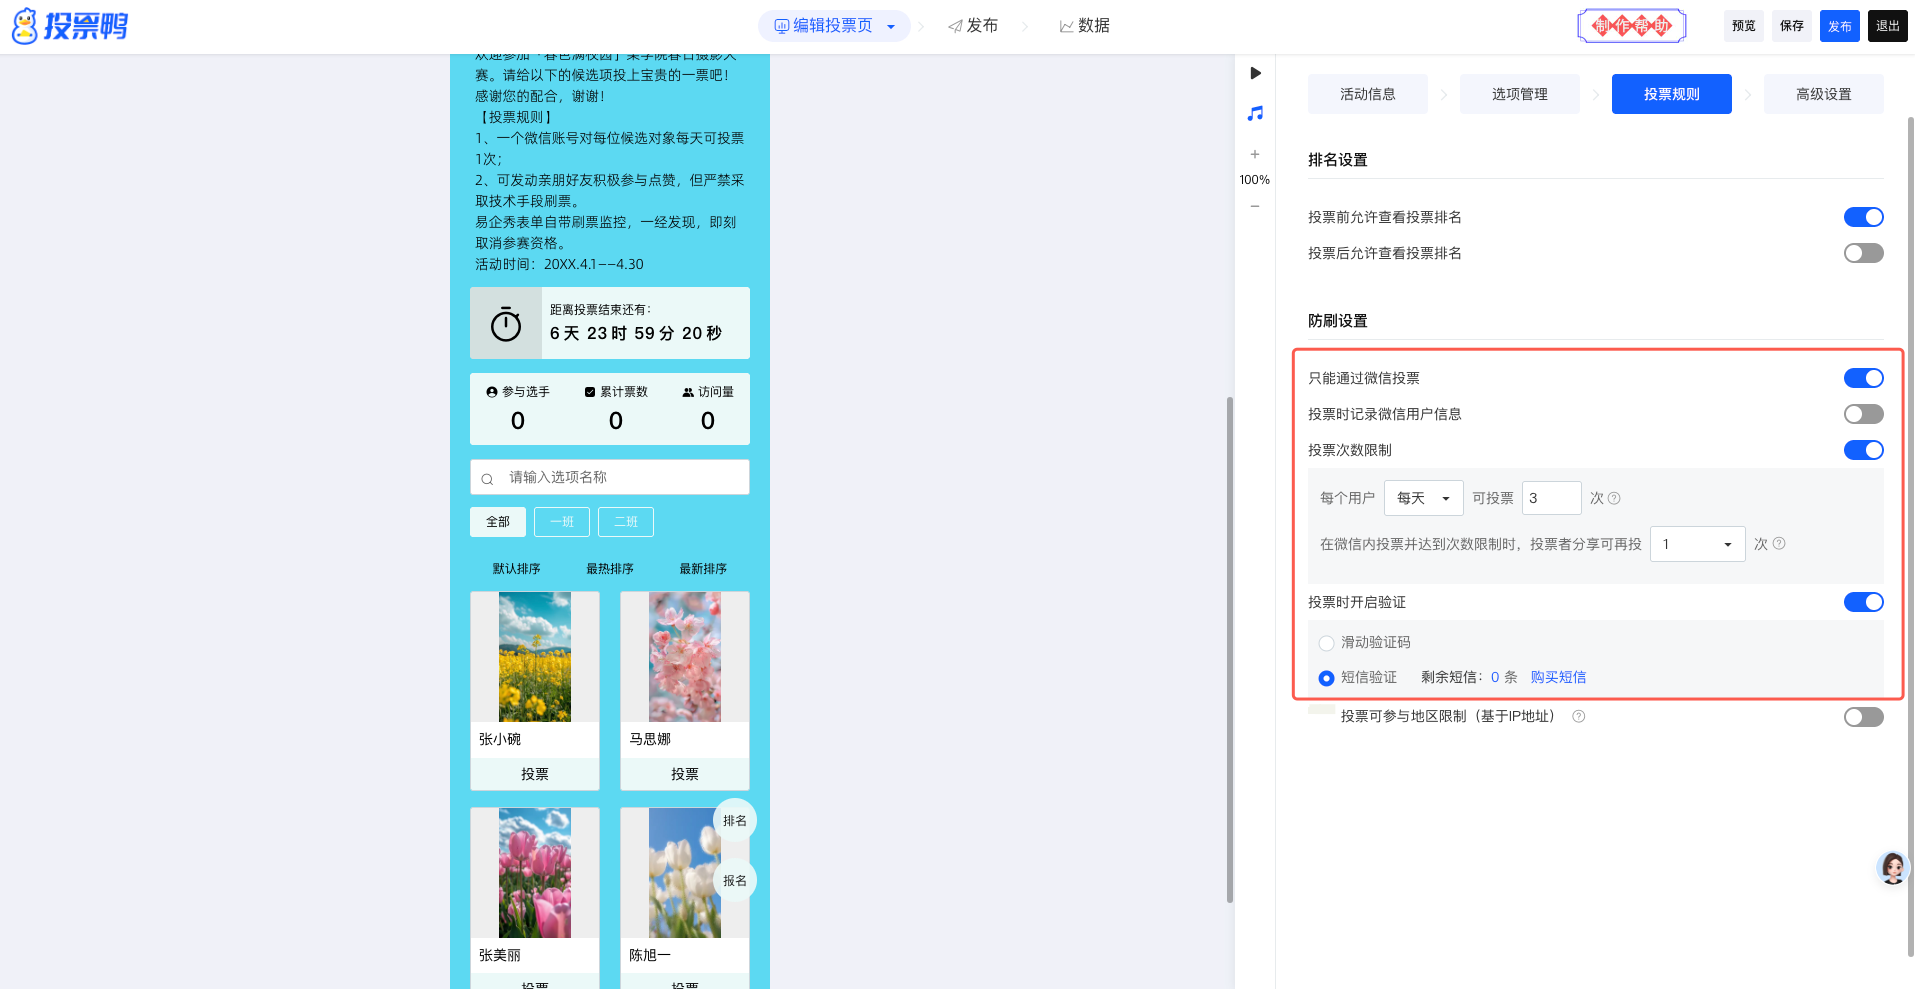Switch to 高级设置 tab
The image size is (1915, 989).
(1823, 94)
